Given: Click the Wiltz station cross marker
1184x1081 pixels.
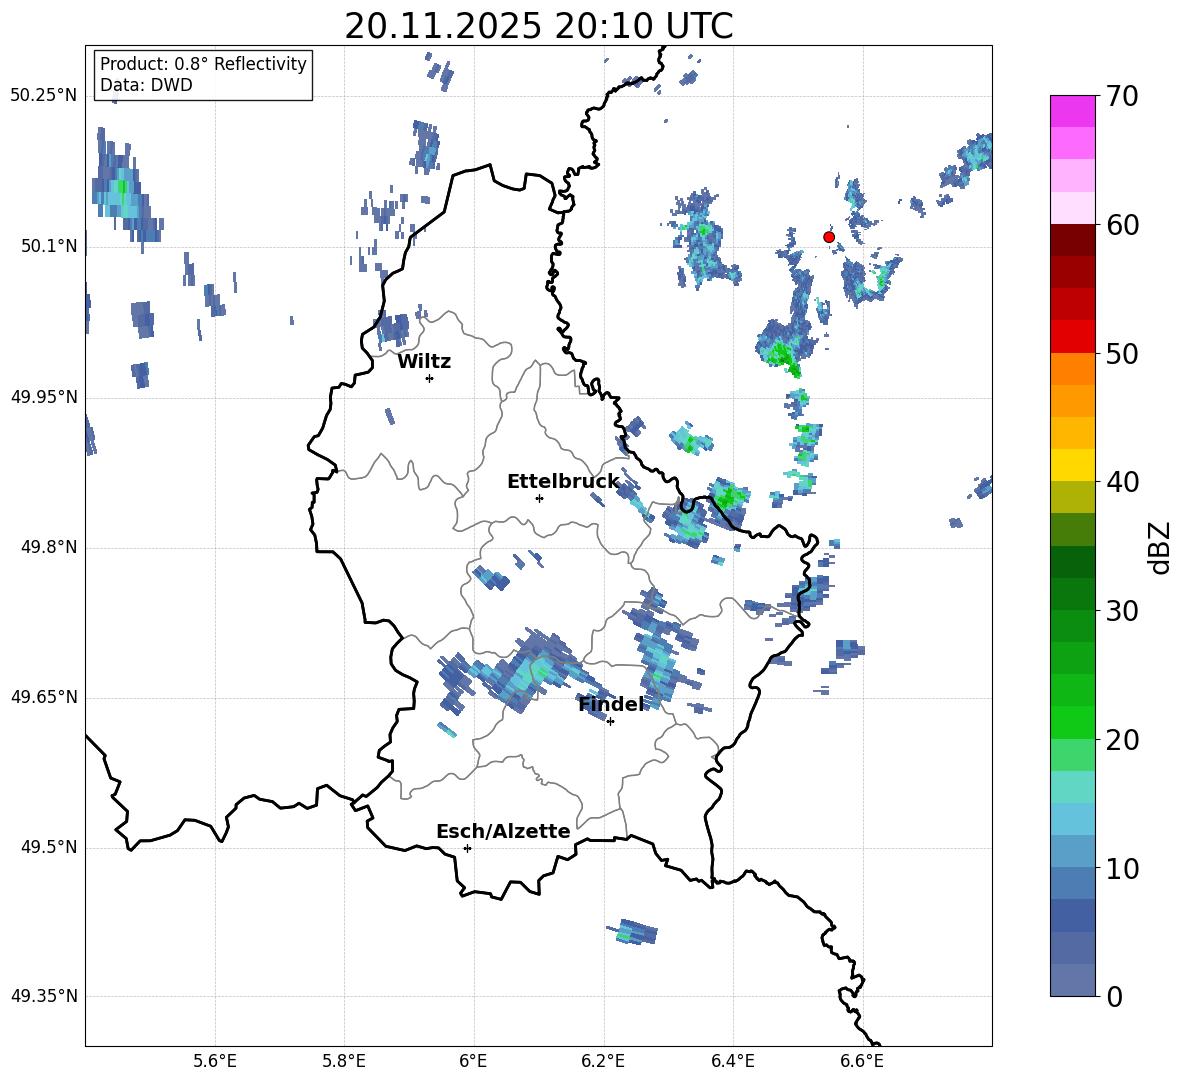Looking at the screenshot, I should [430, 378].
